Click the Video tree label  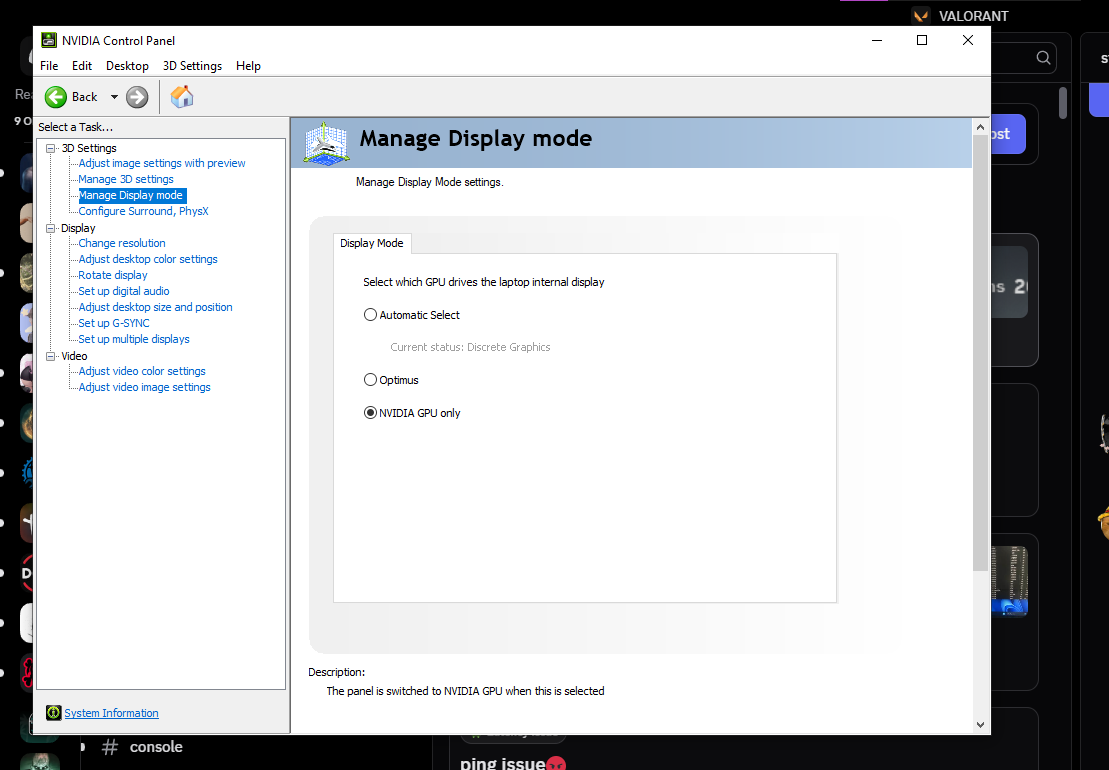(74, 356)
